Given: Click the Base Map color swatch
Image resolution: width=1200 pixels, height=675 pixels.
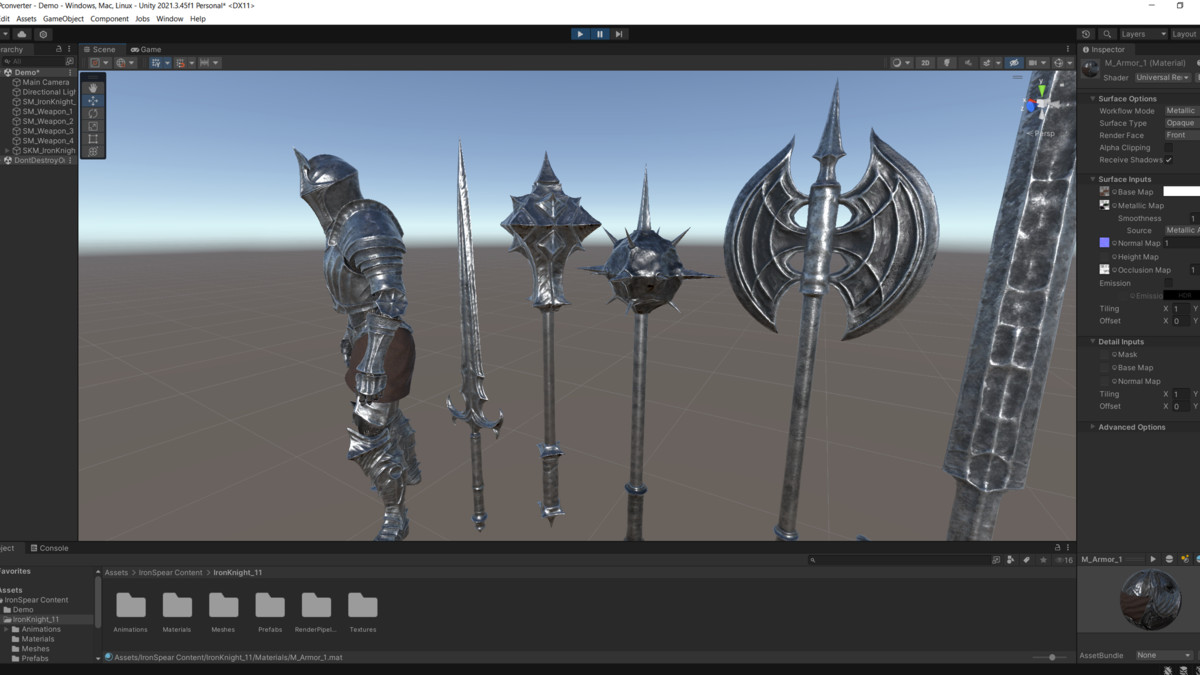Looking at the screenshot, I should 1181,191.
